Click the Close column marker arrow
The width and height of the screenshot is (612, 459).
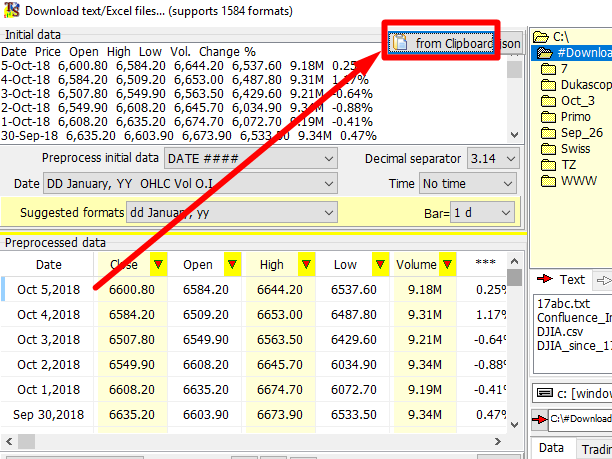click(x=157, y=264)
